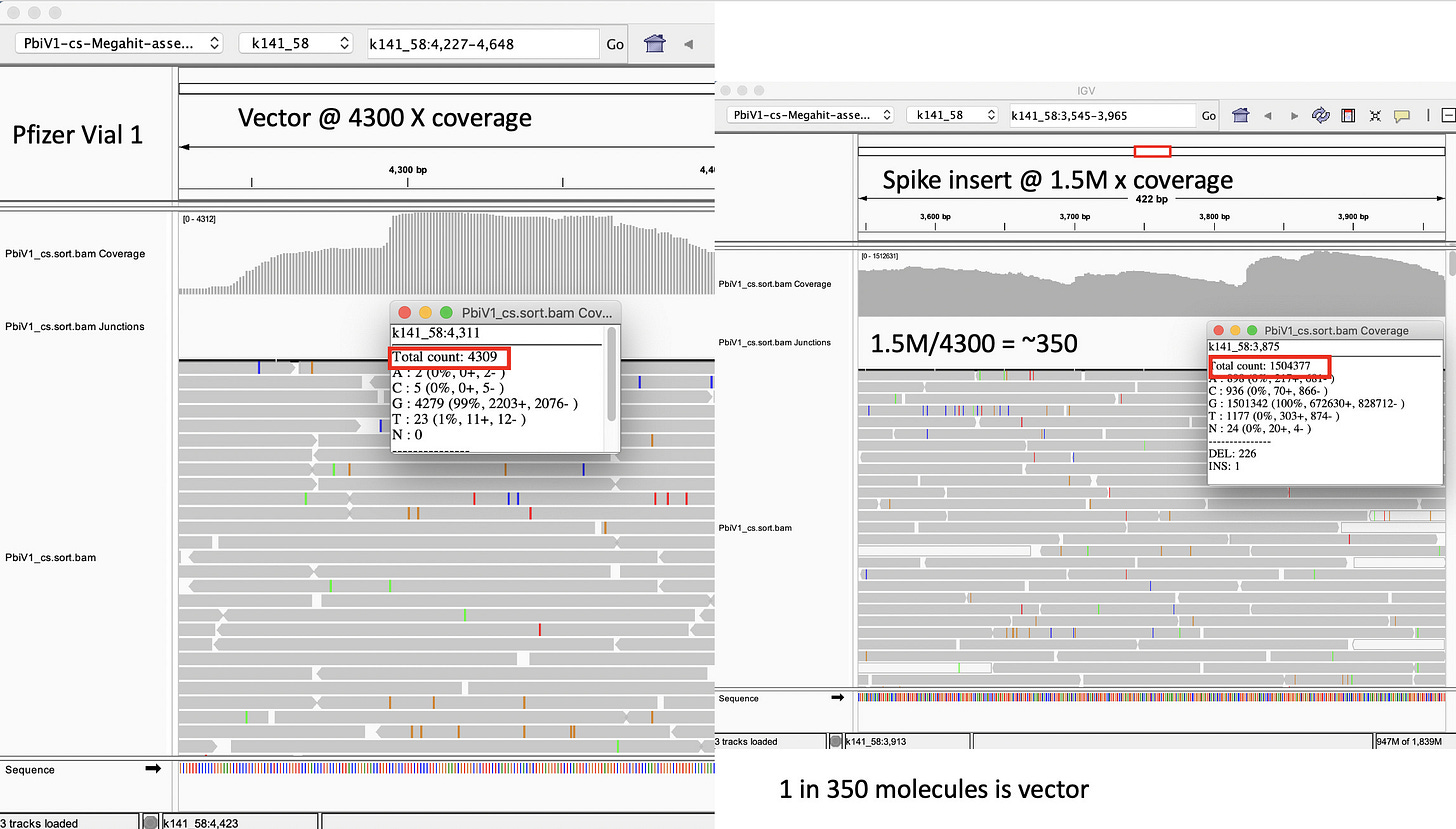Click the '3,600 bp' ruler label
The height and width of the screenshot is (829, 1456).
click(934, 216)
